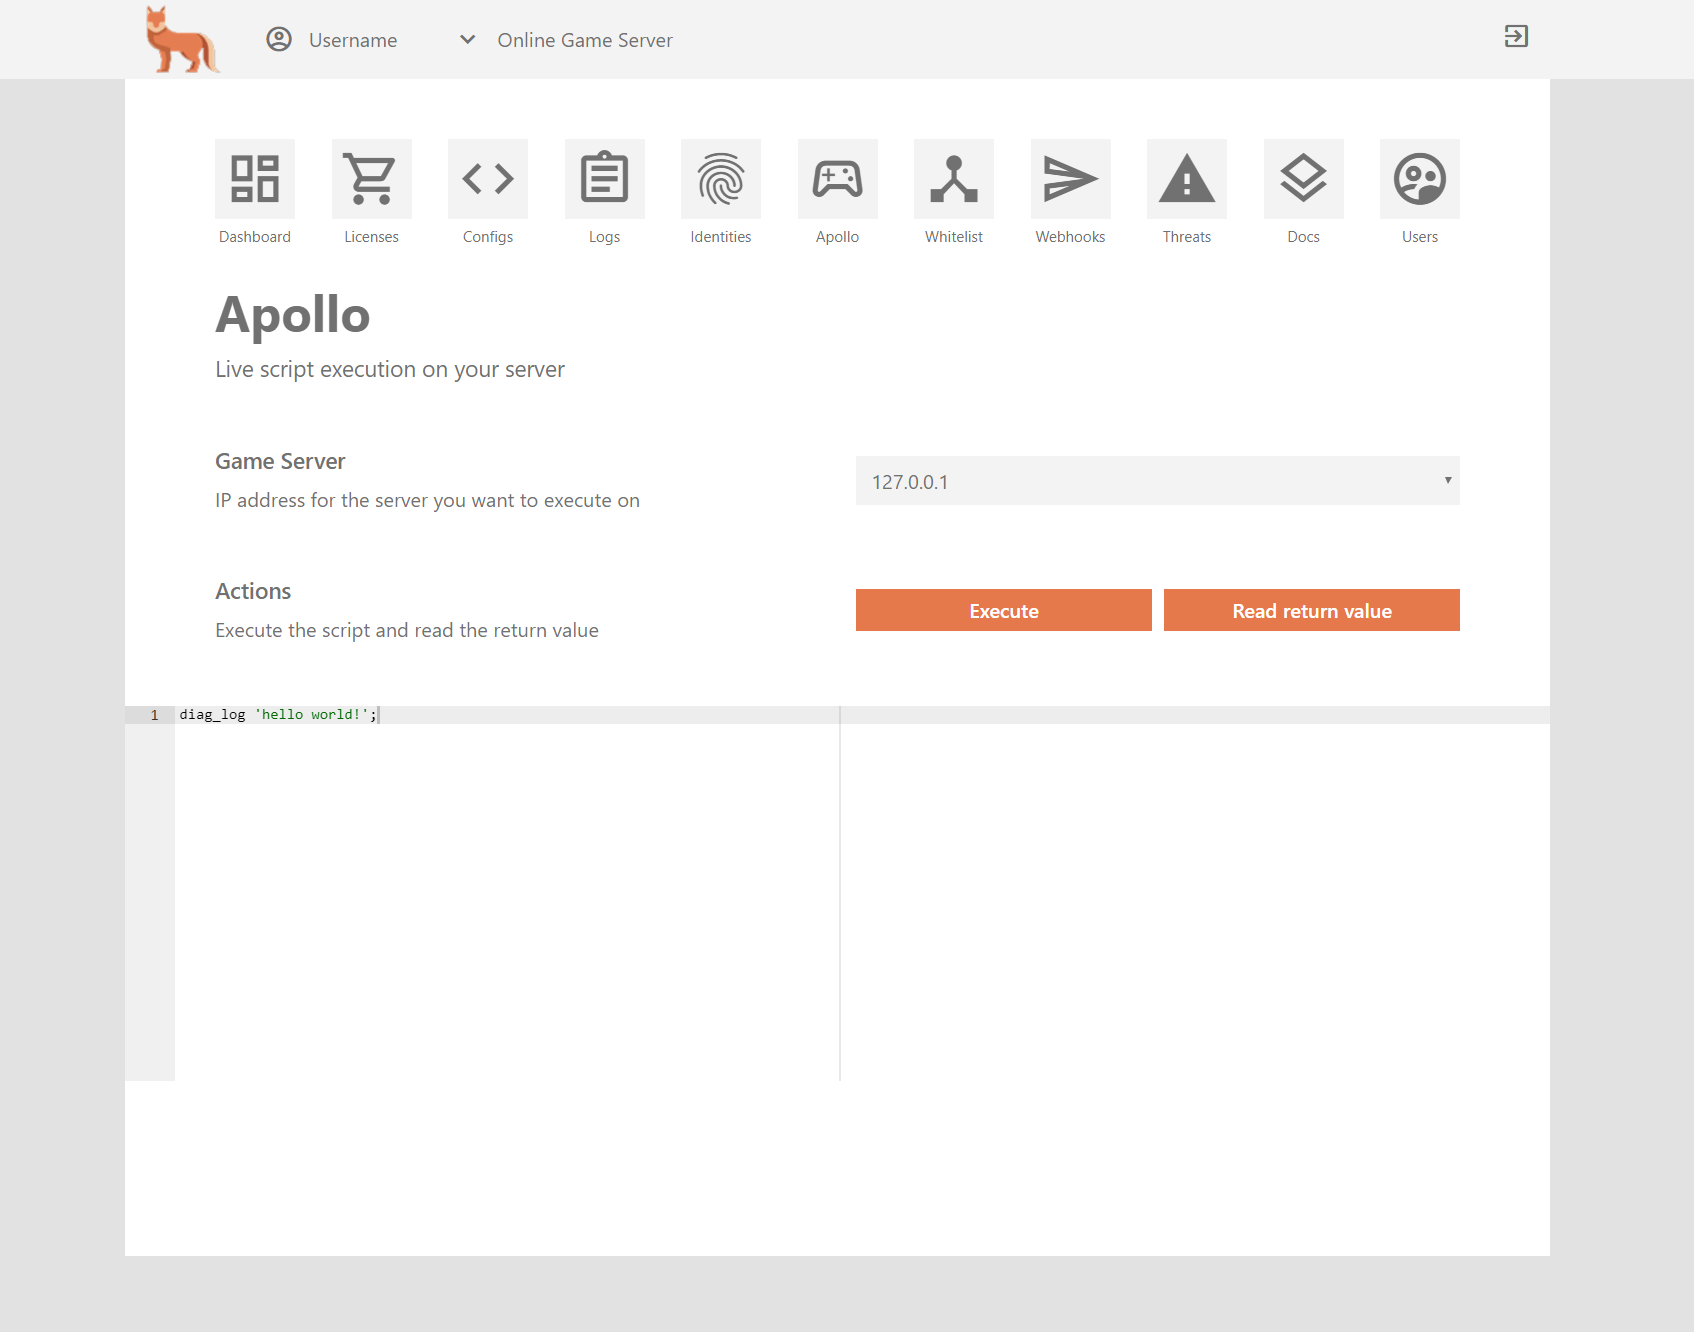Click the Apollo gamepad icon
Viewport: 1694px width, 1332px height.
click(837, 179)
